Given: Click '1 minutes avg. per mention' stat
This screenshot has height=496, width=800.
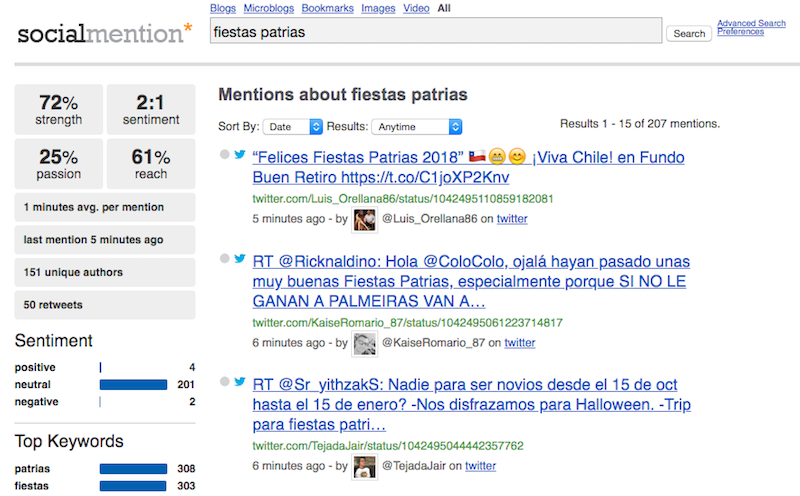Looking at the screenshot, I should tap(105, 207).
